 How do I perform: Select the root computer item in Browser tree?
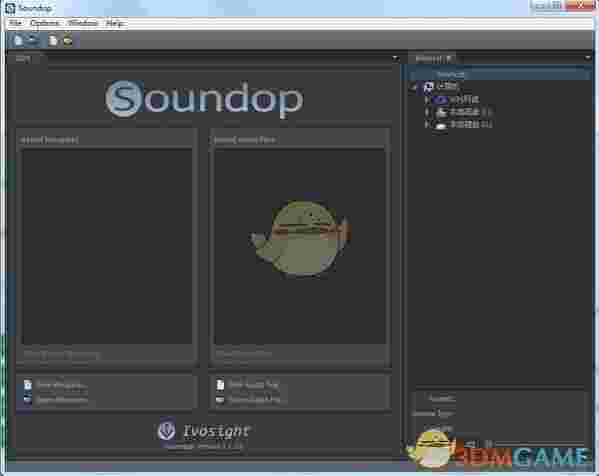point(440,87)
